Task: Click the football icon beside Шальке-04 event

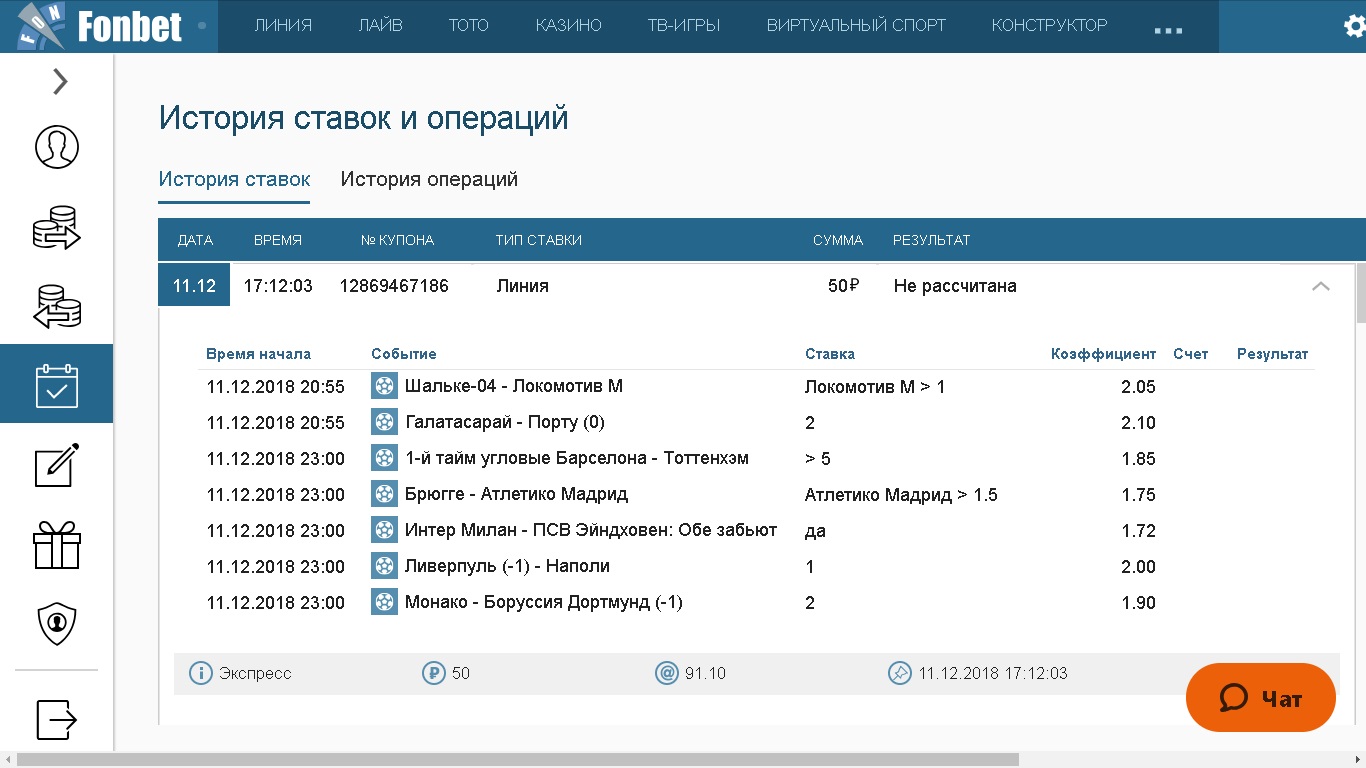Action: pyautogui.click(x=384, y=387)
